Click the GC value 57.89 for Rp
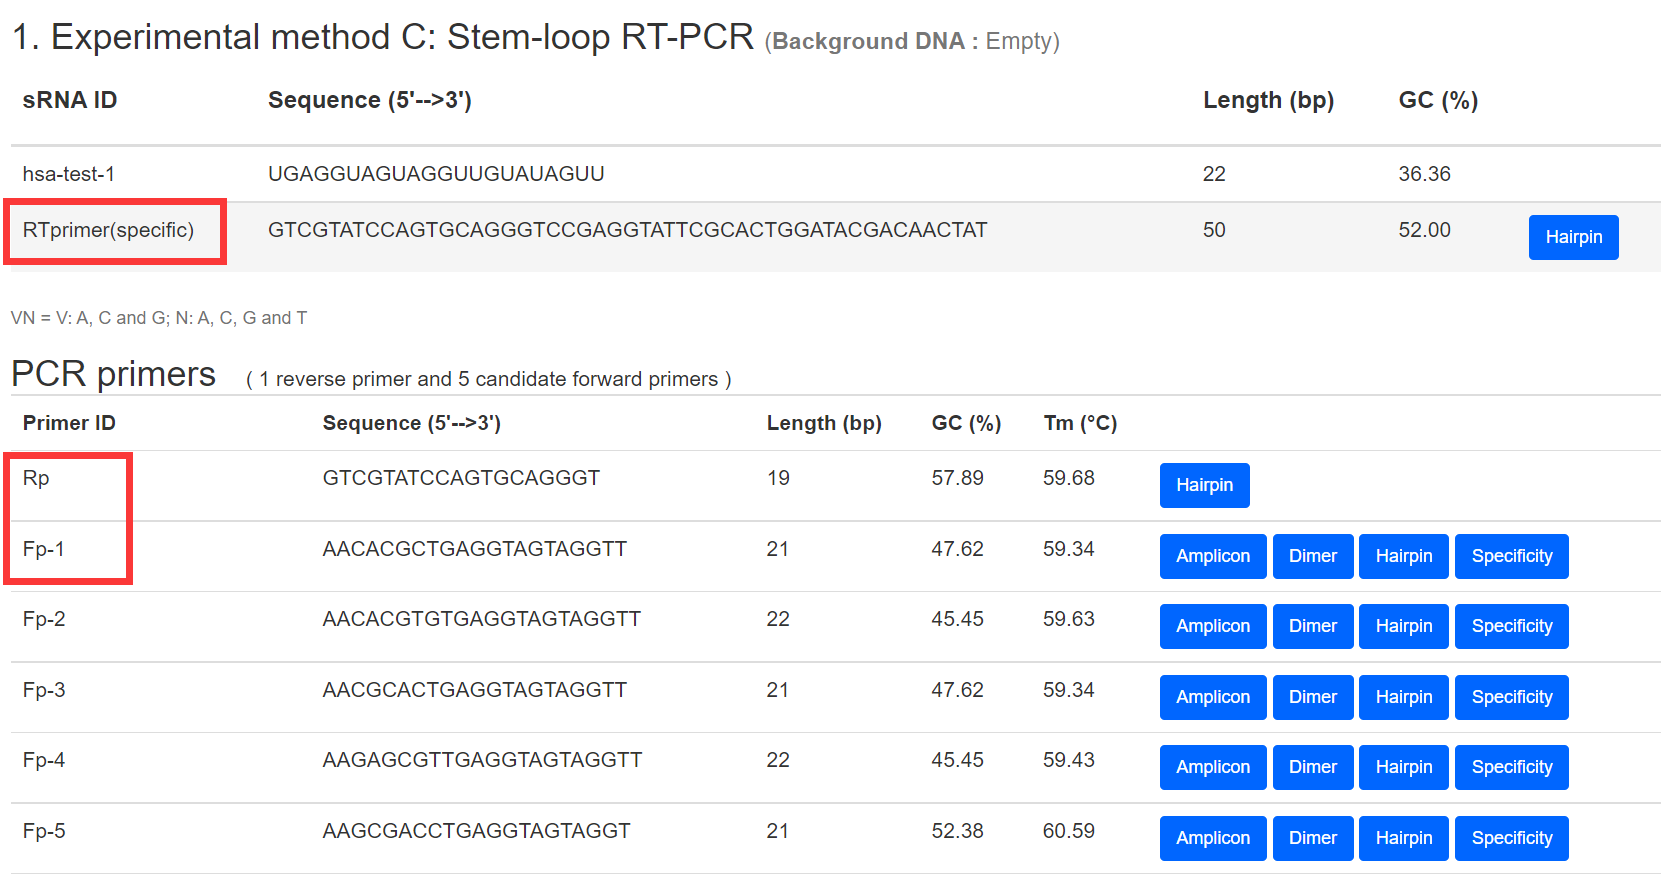The image size is (1665, 875). (957, 478)
